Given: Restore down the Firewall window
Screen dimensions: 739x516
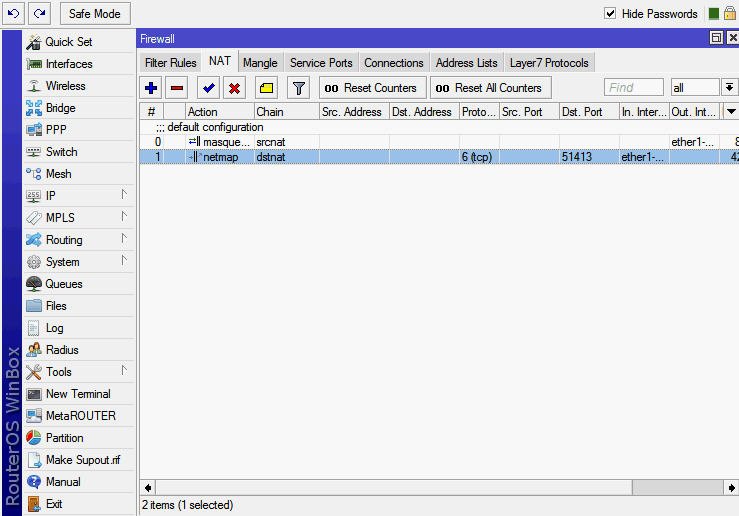Looking at the screenshot, I should (x=716, y=38).
